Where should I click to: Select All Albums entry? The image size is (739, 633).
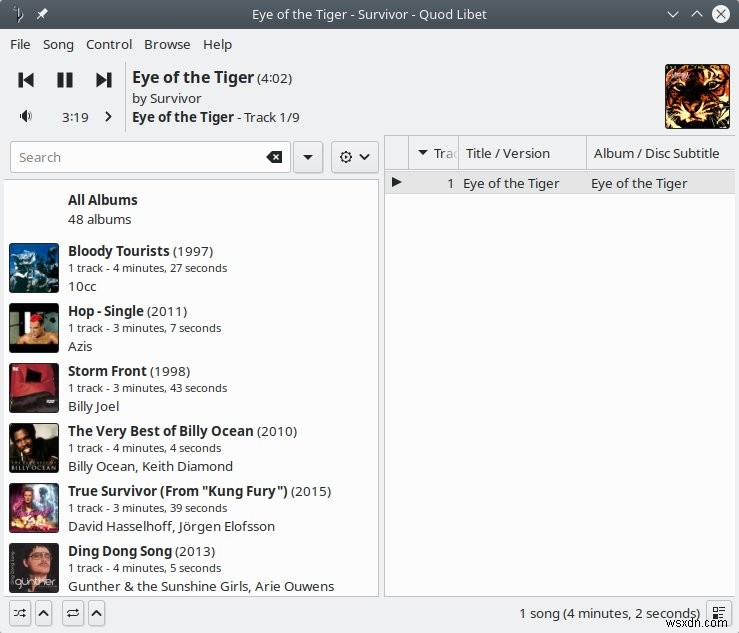coord(191,209)
